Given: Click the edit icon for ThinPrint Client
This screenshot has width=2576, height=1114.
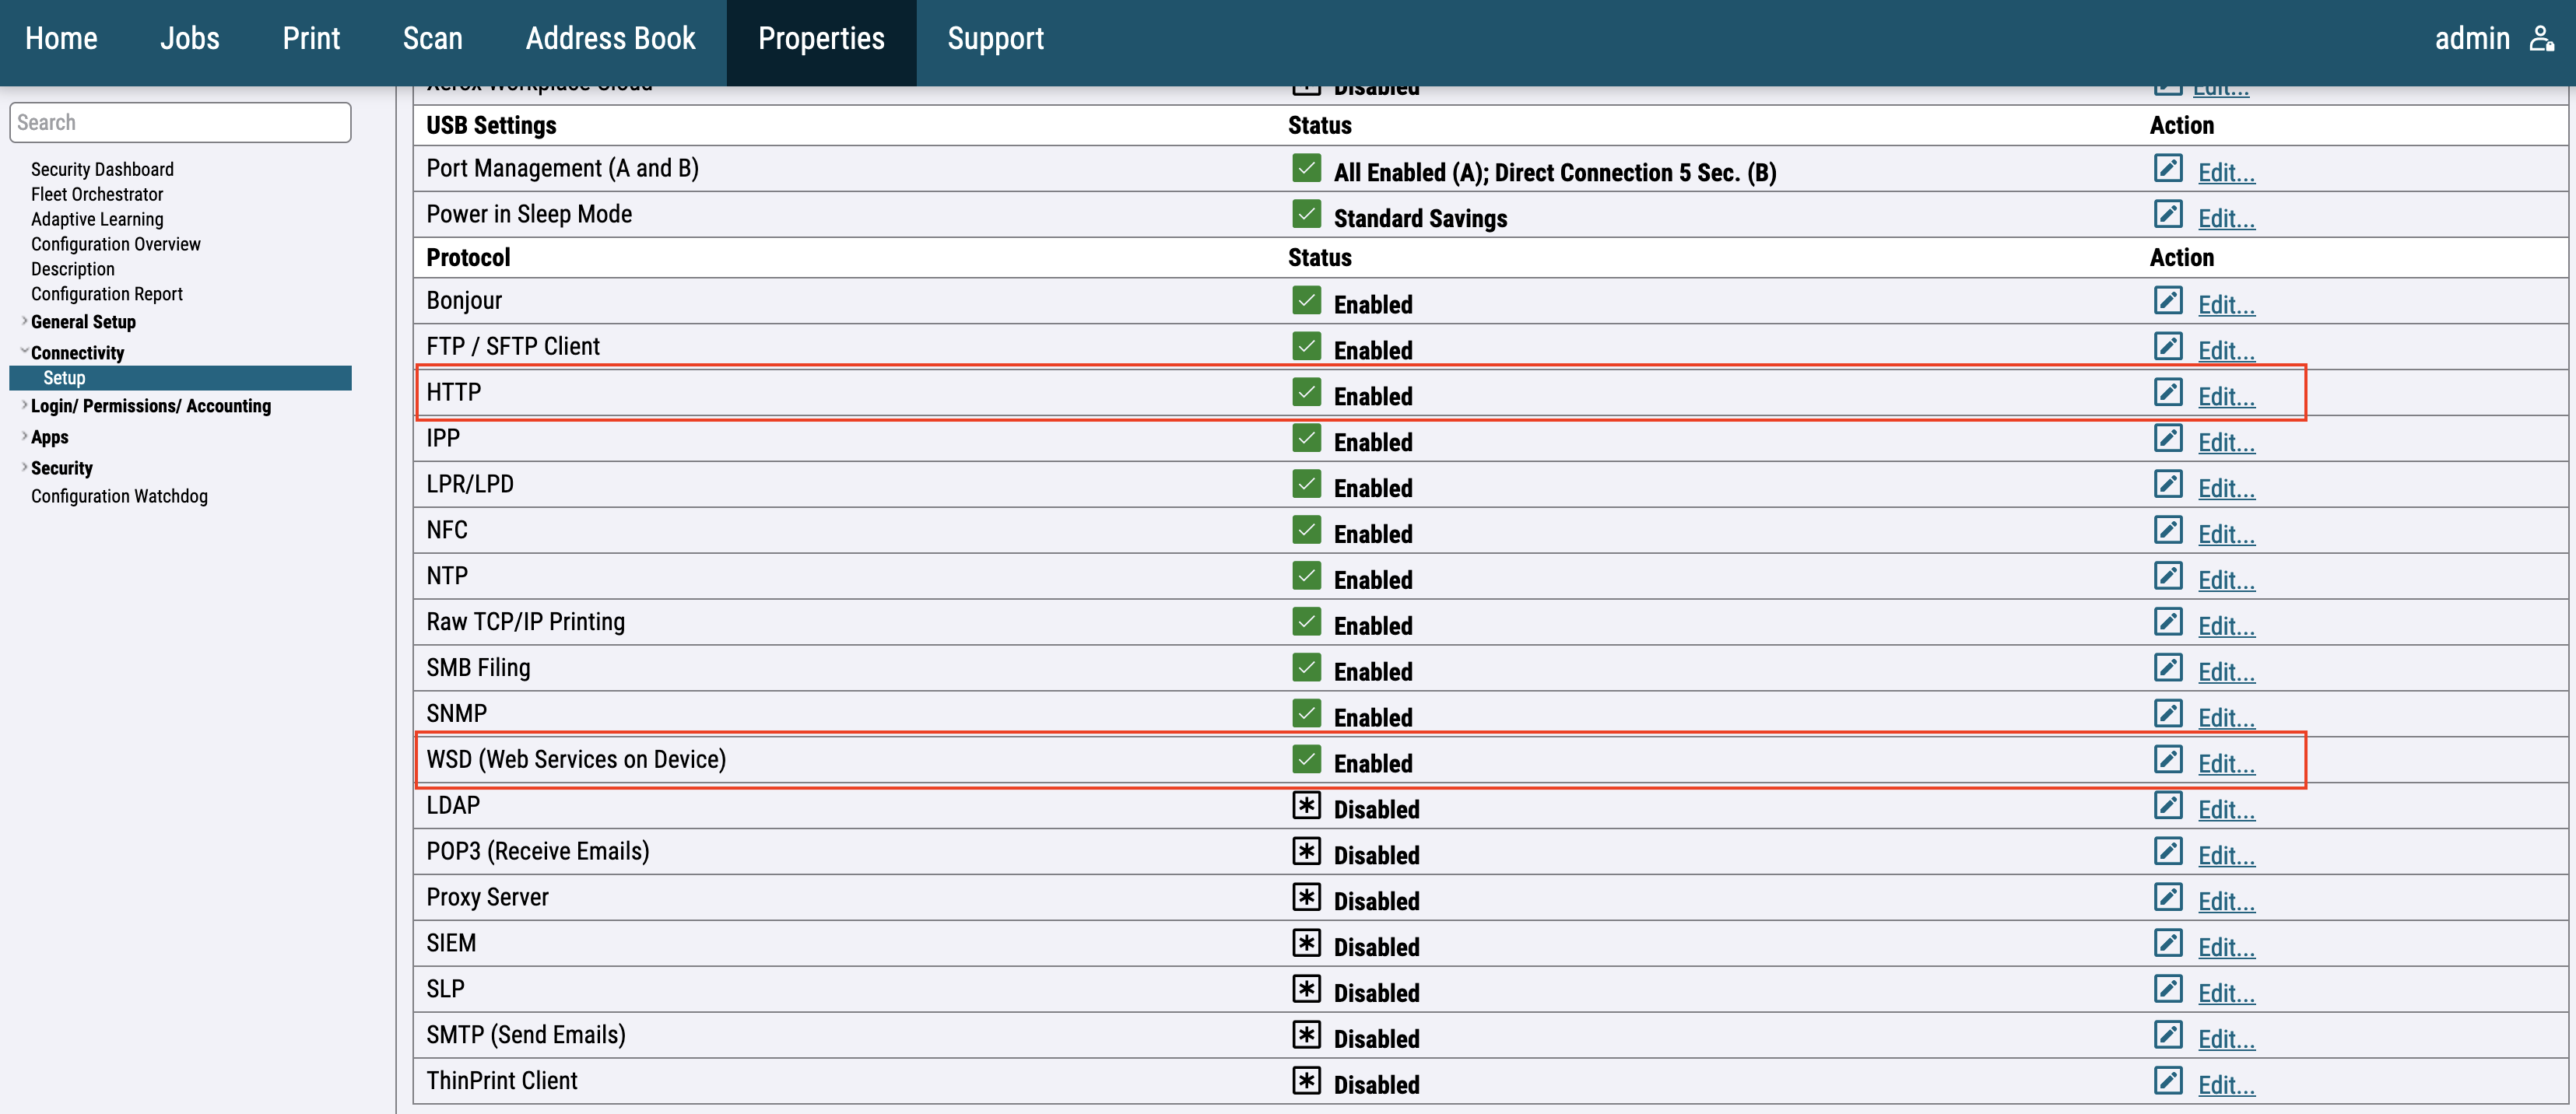Looking at the screenshot, I should [2167, 1080].
